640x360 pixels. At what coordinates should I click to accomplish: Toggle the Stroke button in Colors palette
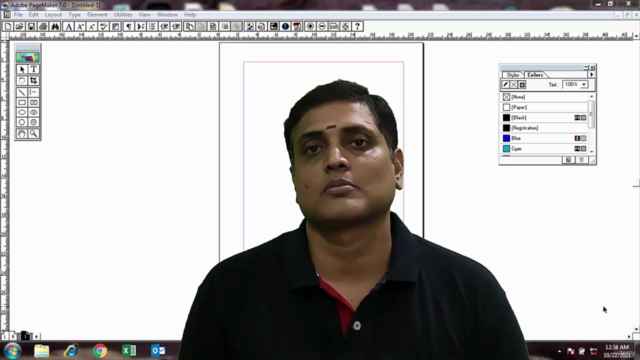[505, 84]
